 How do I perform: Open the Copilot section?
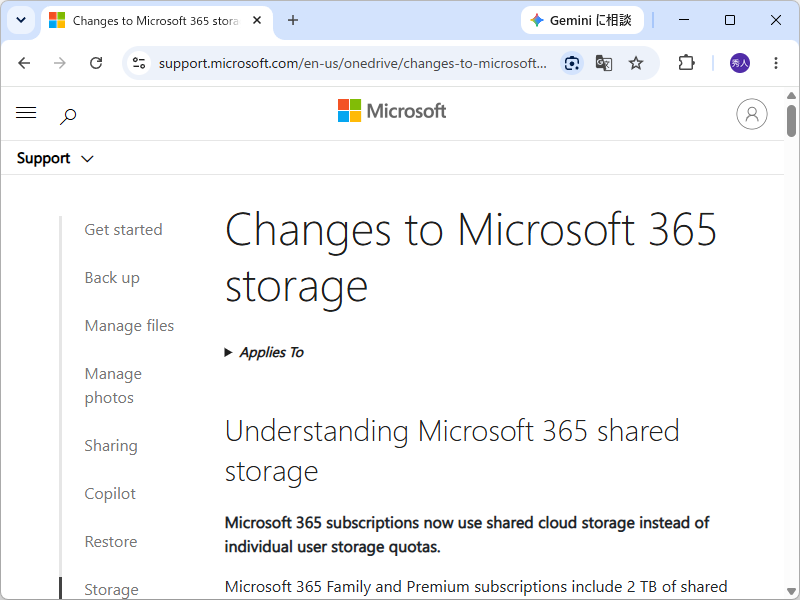(x=110, y=493)
